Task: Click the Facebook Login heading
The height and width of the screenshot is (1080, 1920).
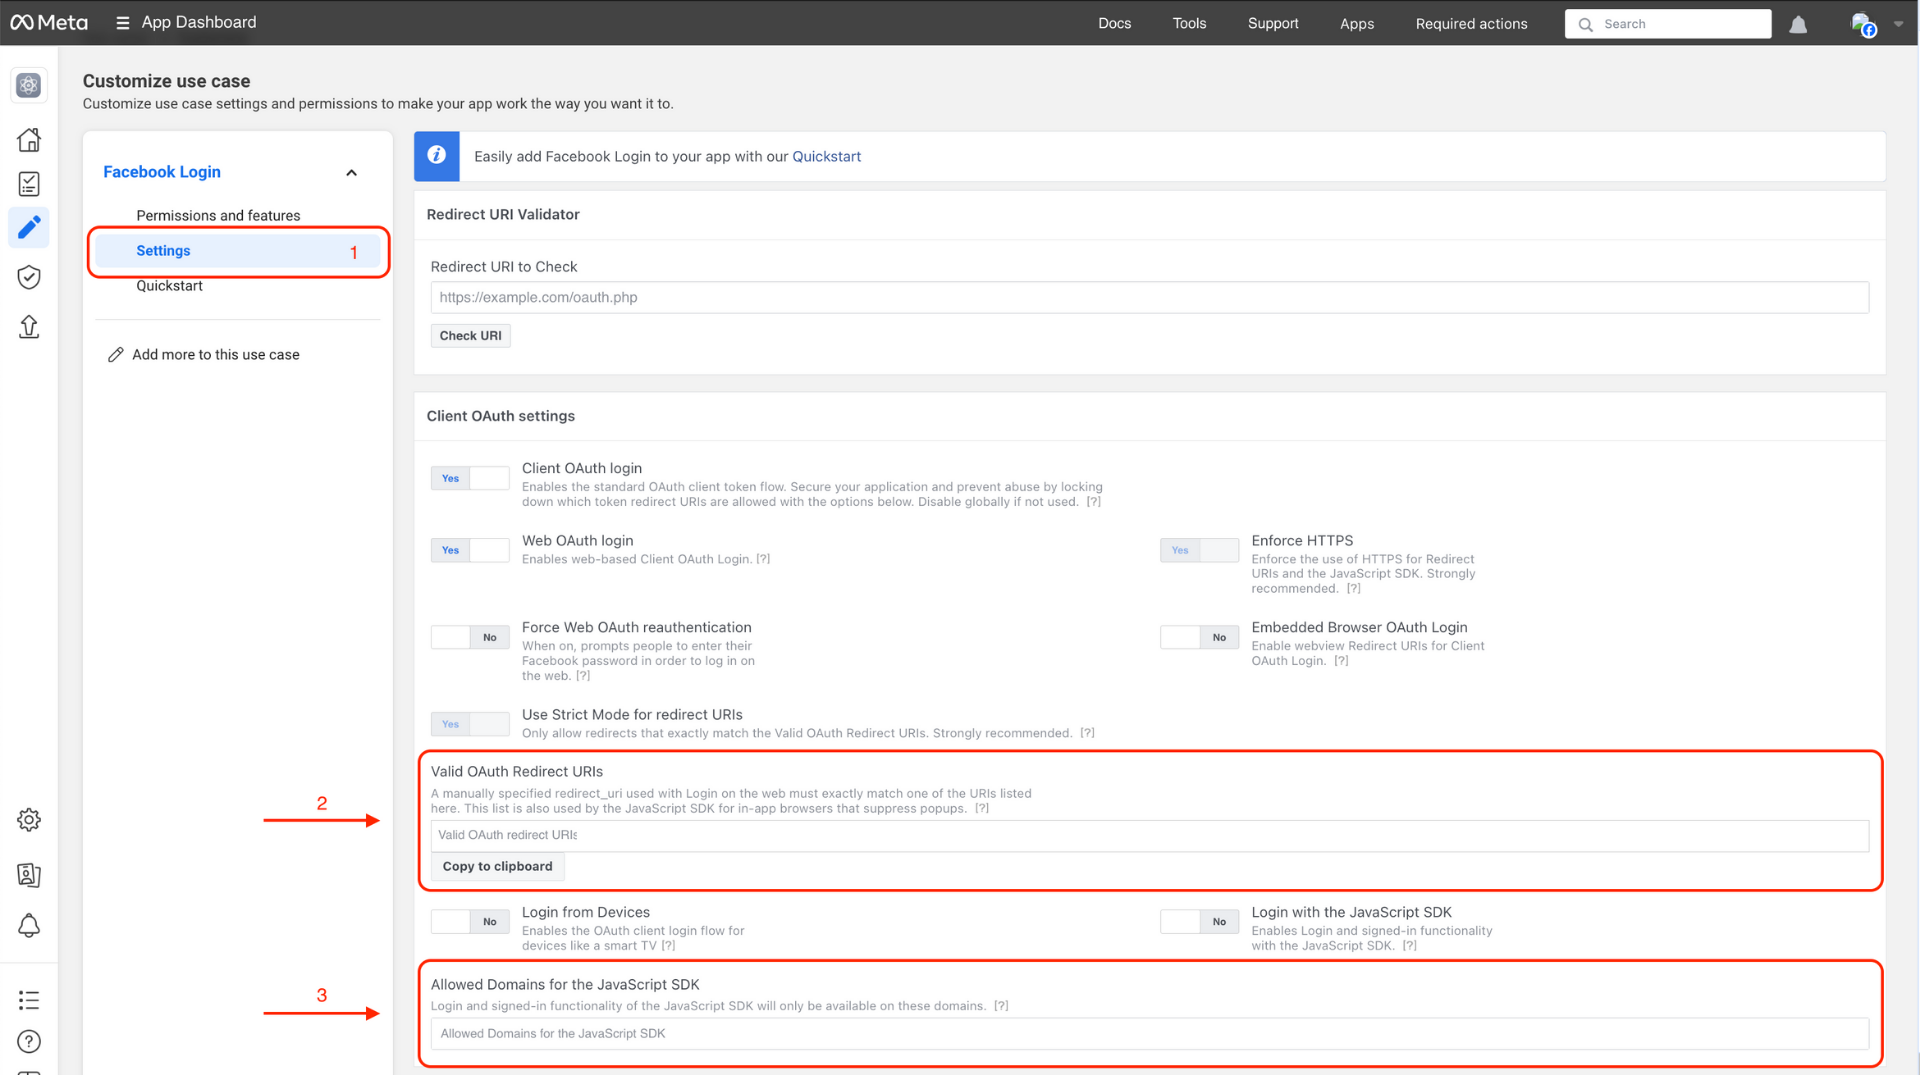Action: (162, 172)
